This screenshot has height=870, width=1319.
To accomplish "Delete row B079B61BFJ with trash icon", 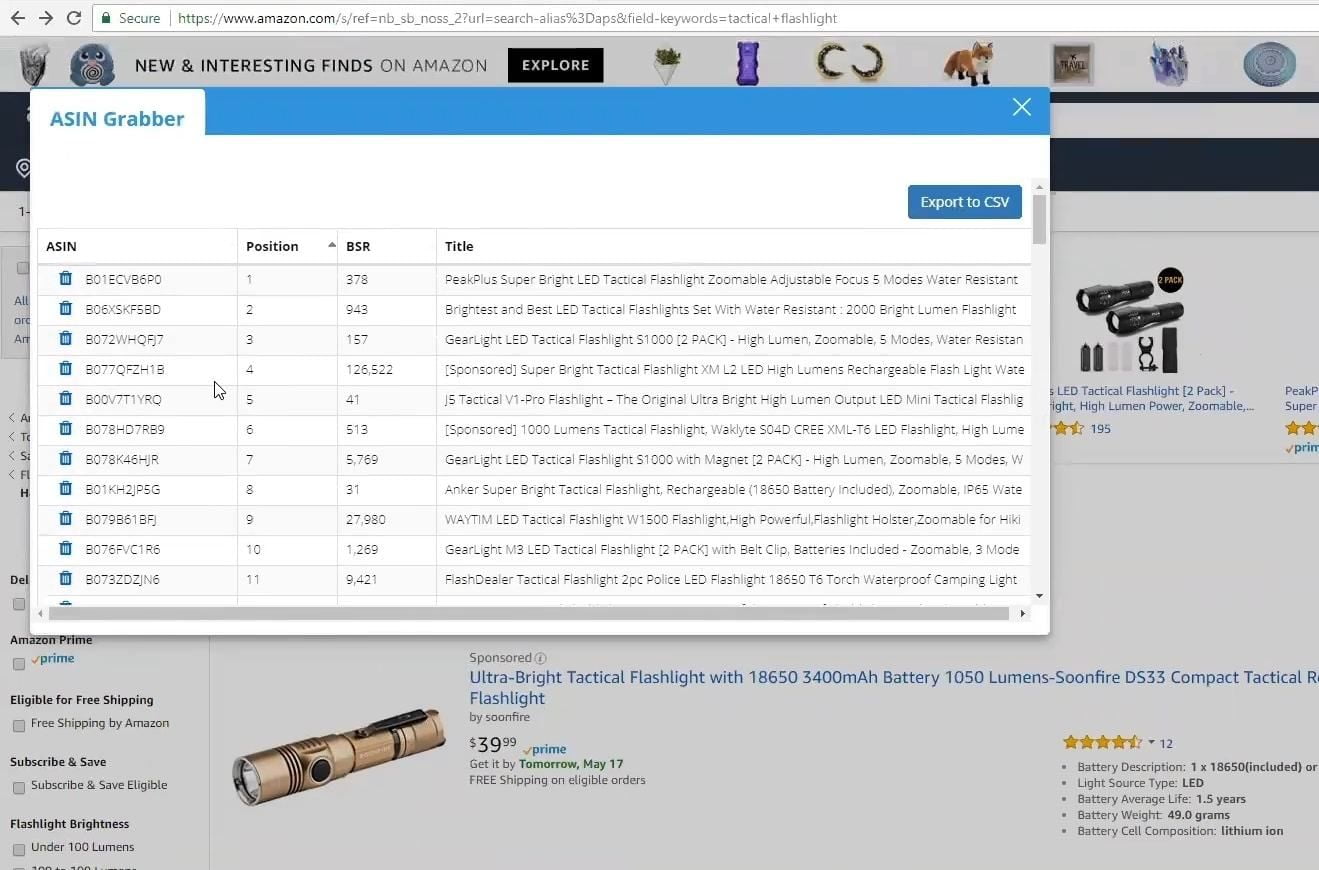I will [65, 519].
